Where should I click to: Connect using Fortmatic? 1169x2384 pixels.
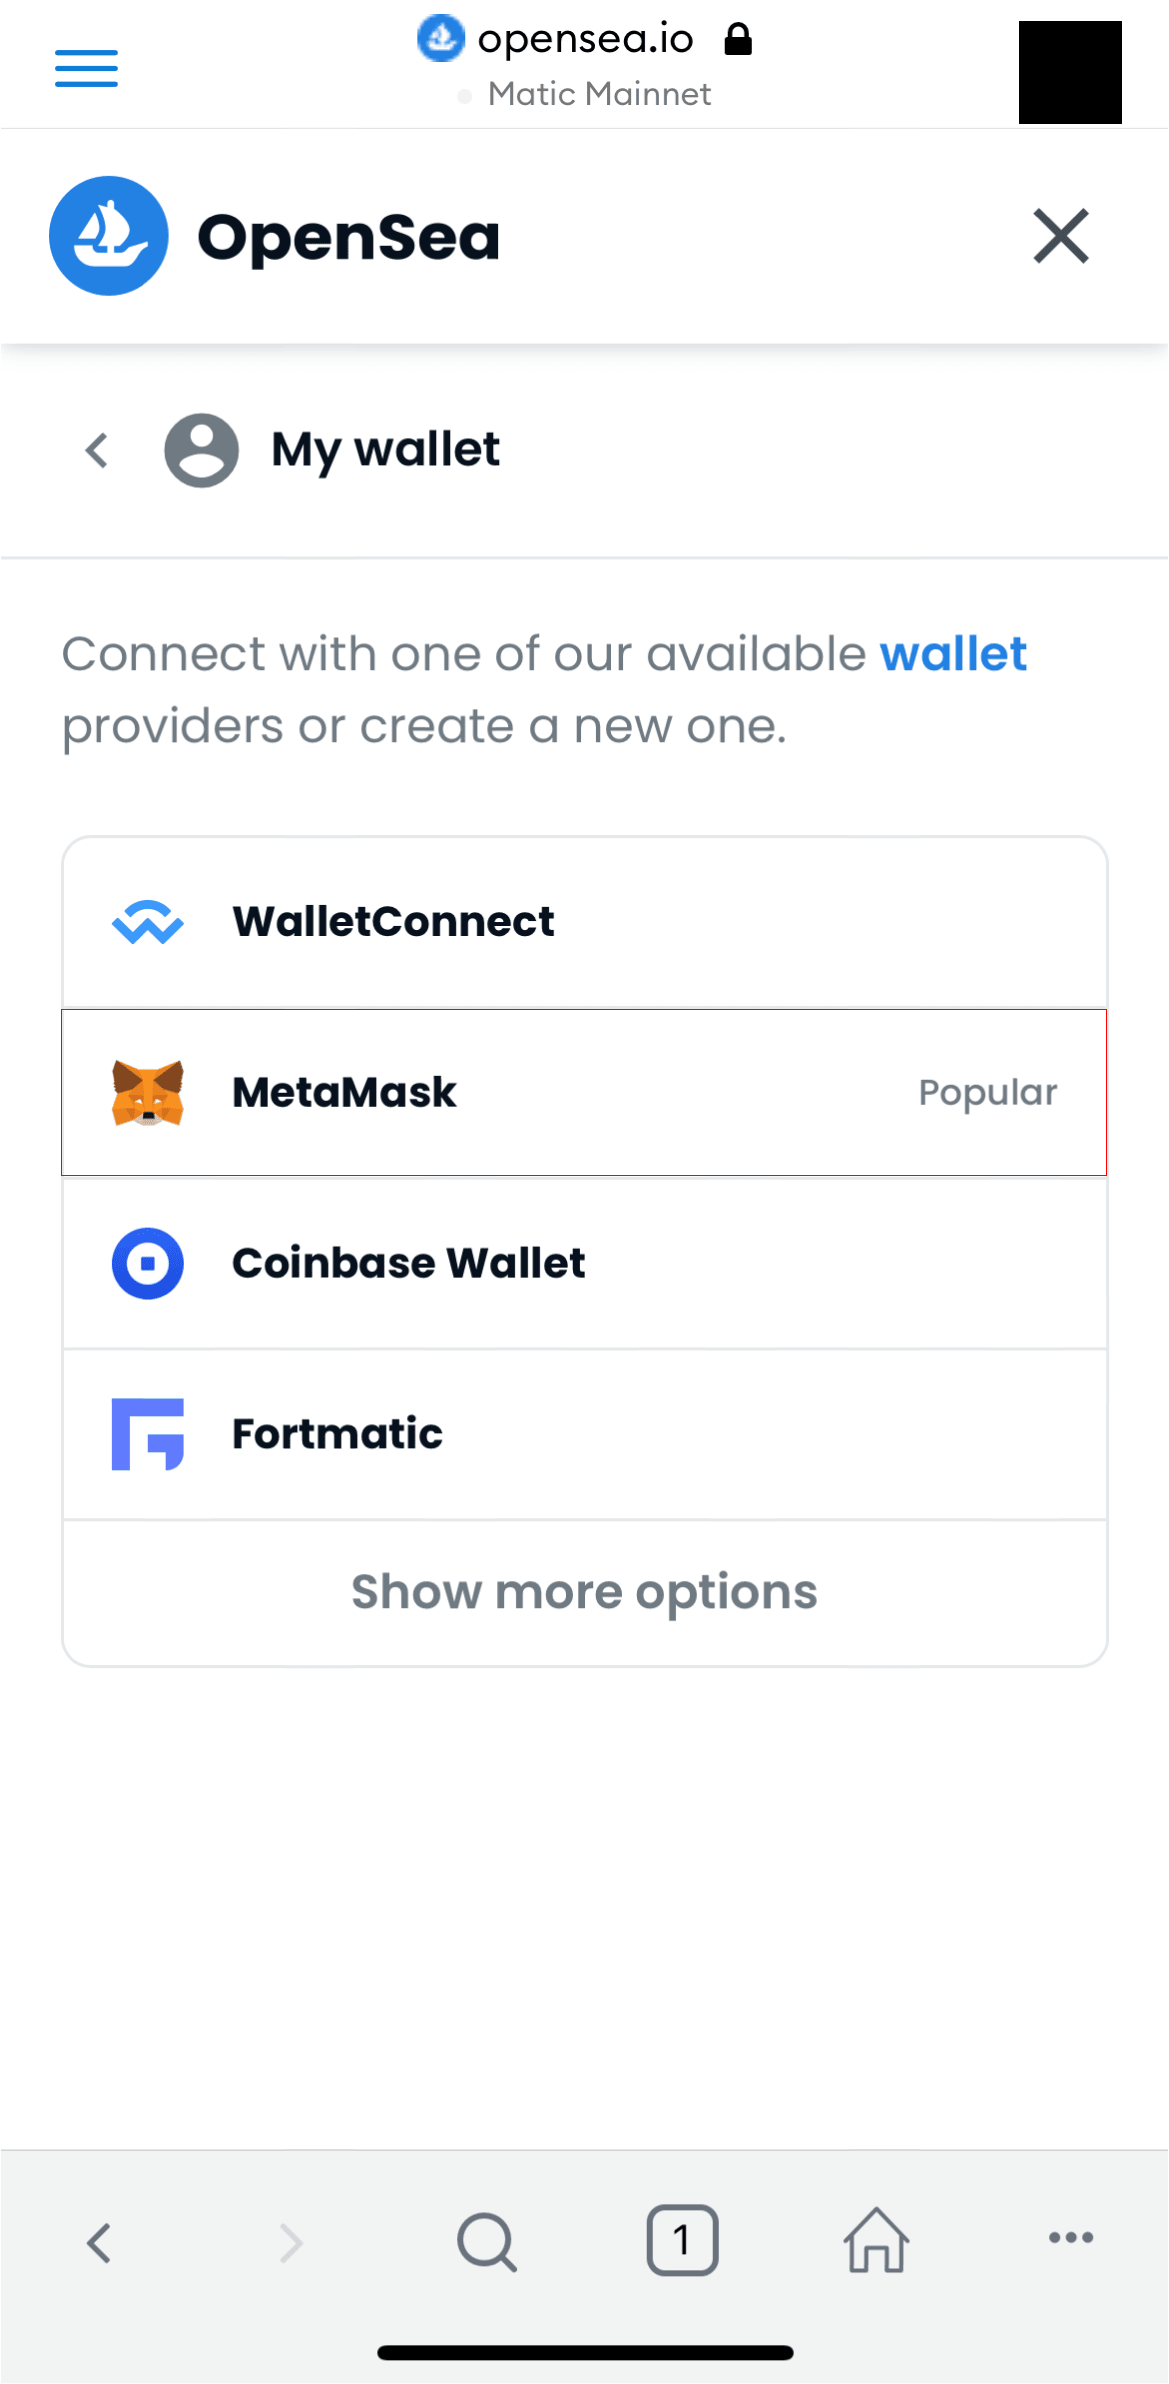click(585, 1435)
